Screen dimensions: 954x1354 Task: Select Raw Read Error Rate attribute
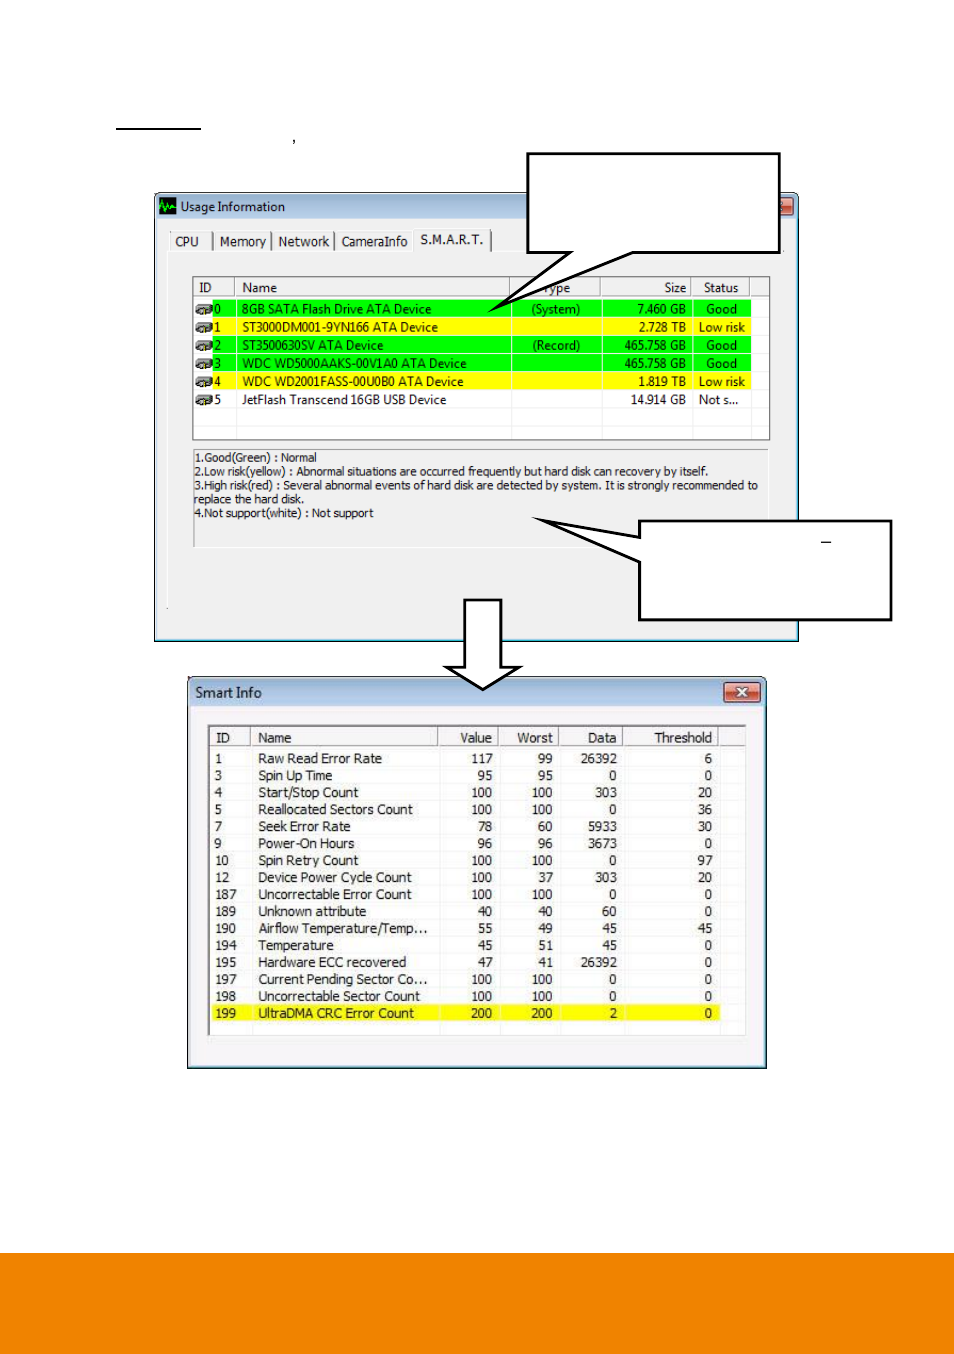[464, 758]
